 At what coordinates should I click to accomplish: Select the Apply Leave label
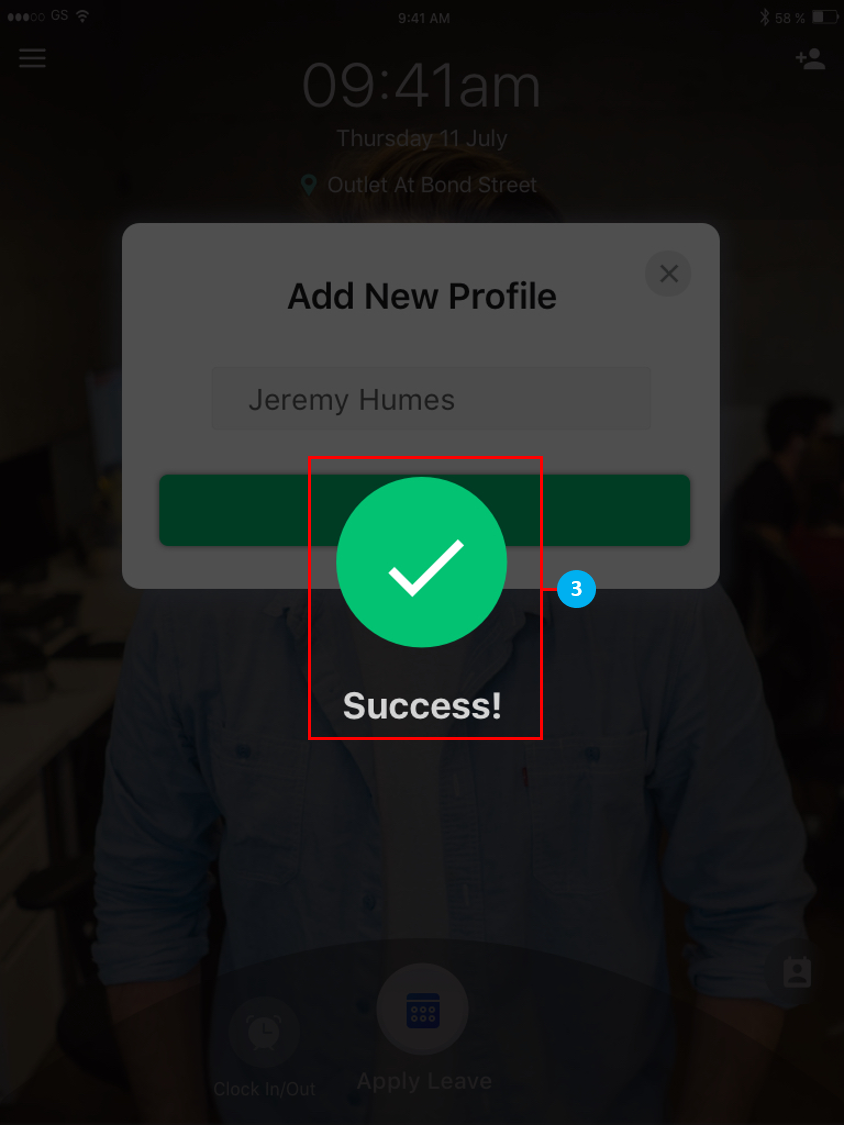424,1081
